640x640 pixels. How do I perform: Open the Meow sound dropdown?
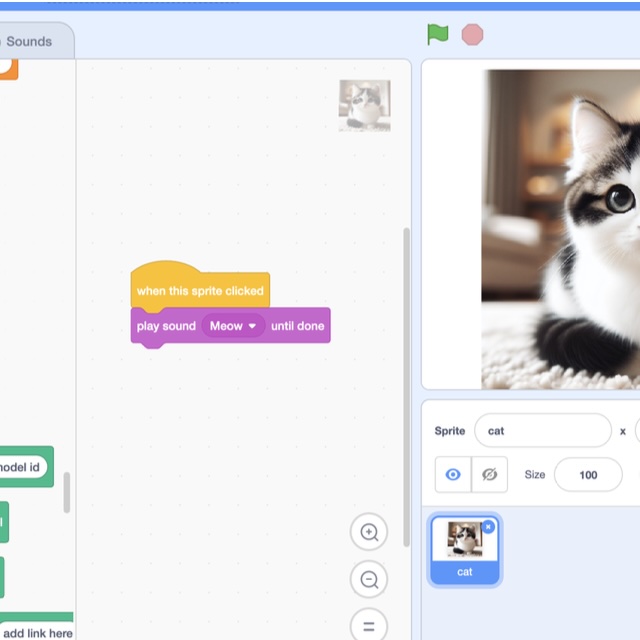233,326
